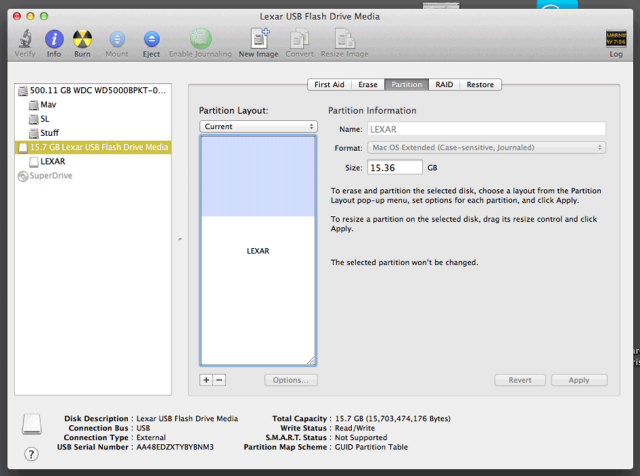
Task: Select the SL volume in sidebar
Action: point(93,119)
